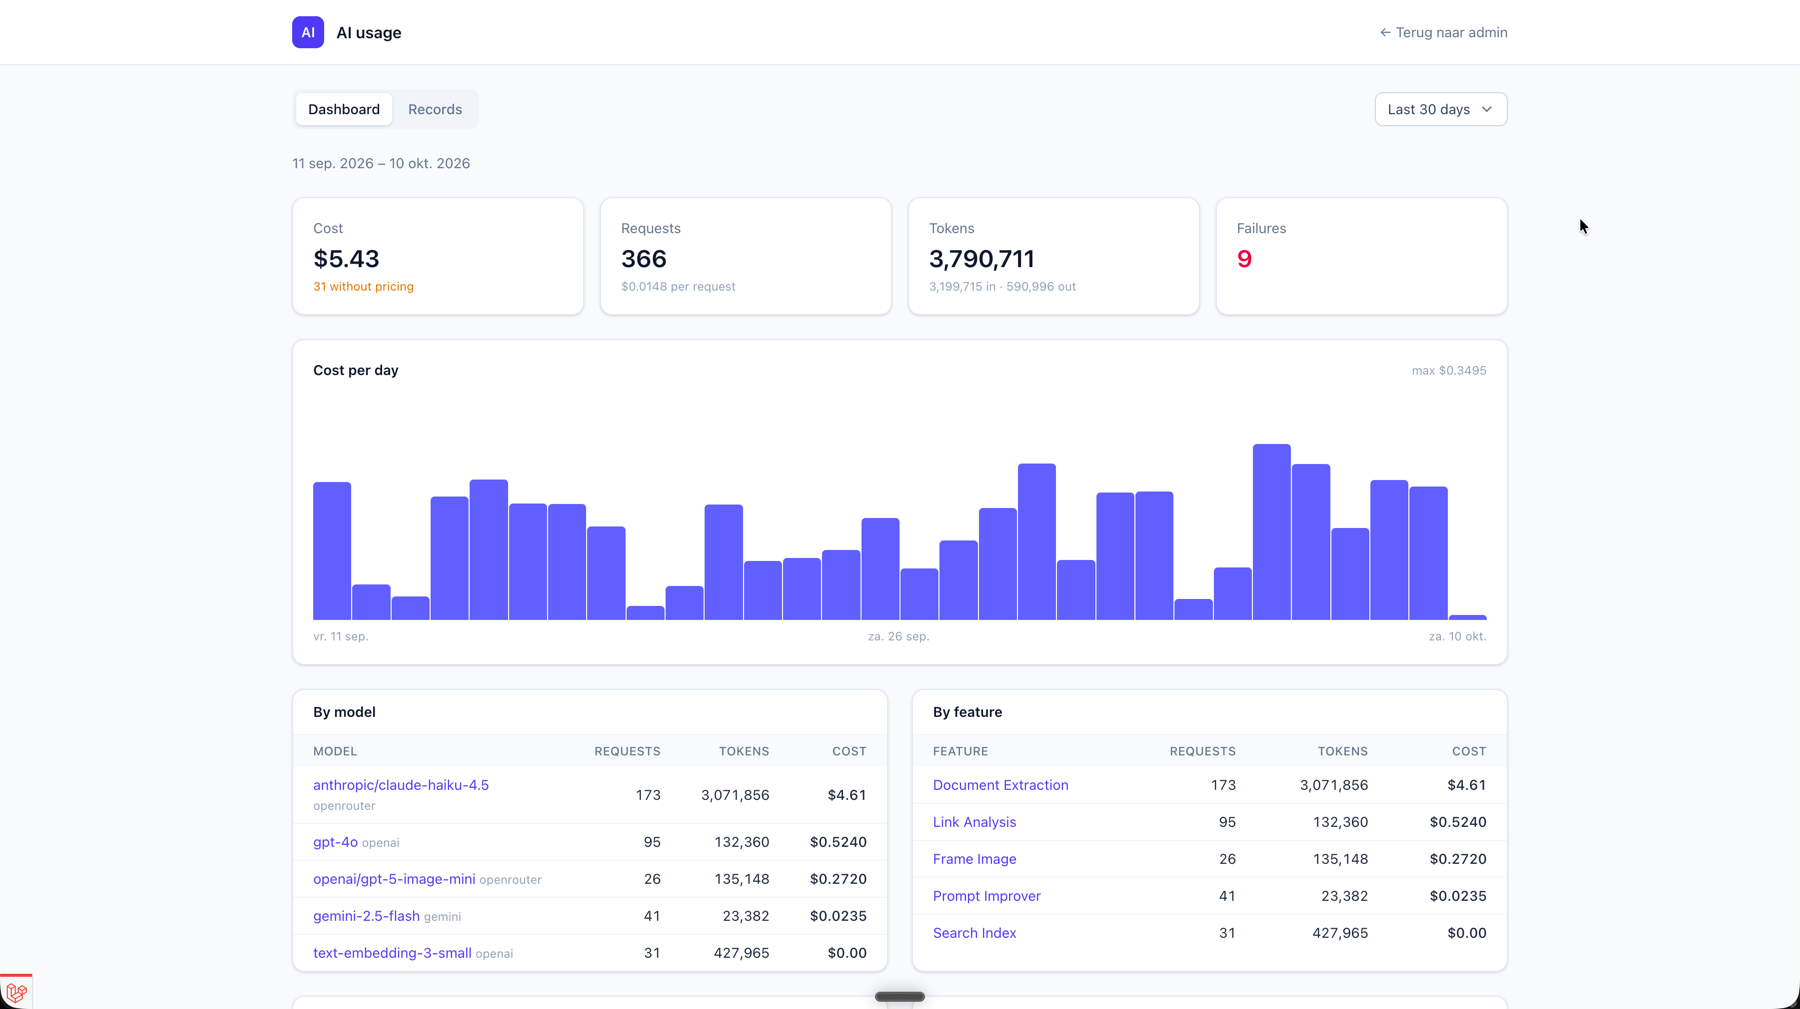Screen dimensions: 1800x1009
Task: Switch to the Dashboard tab
Action: [x=344, y=109]
